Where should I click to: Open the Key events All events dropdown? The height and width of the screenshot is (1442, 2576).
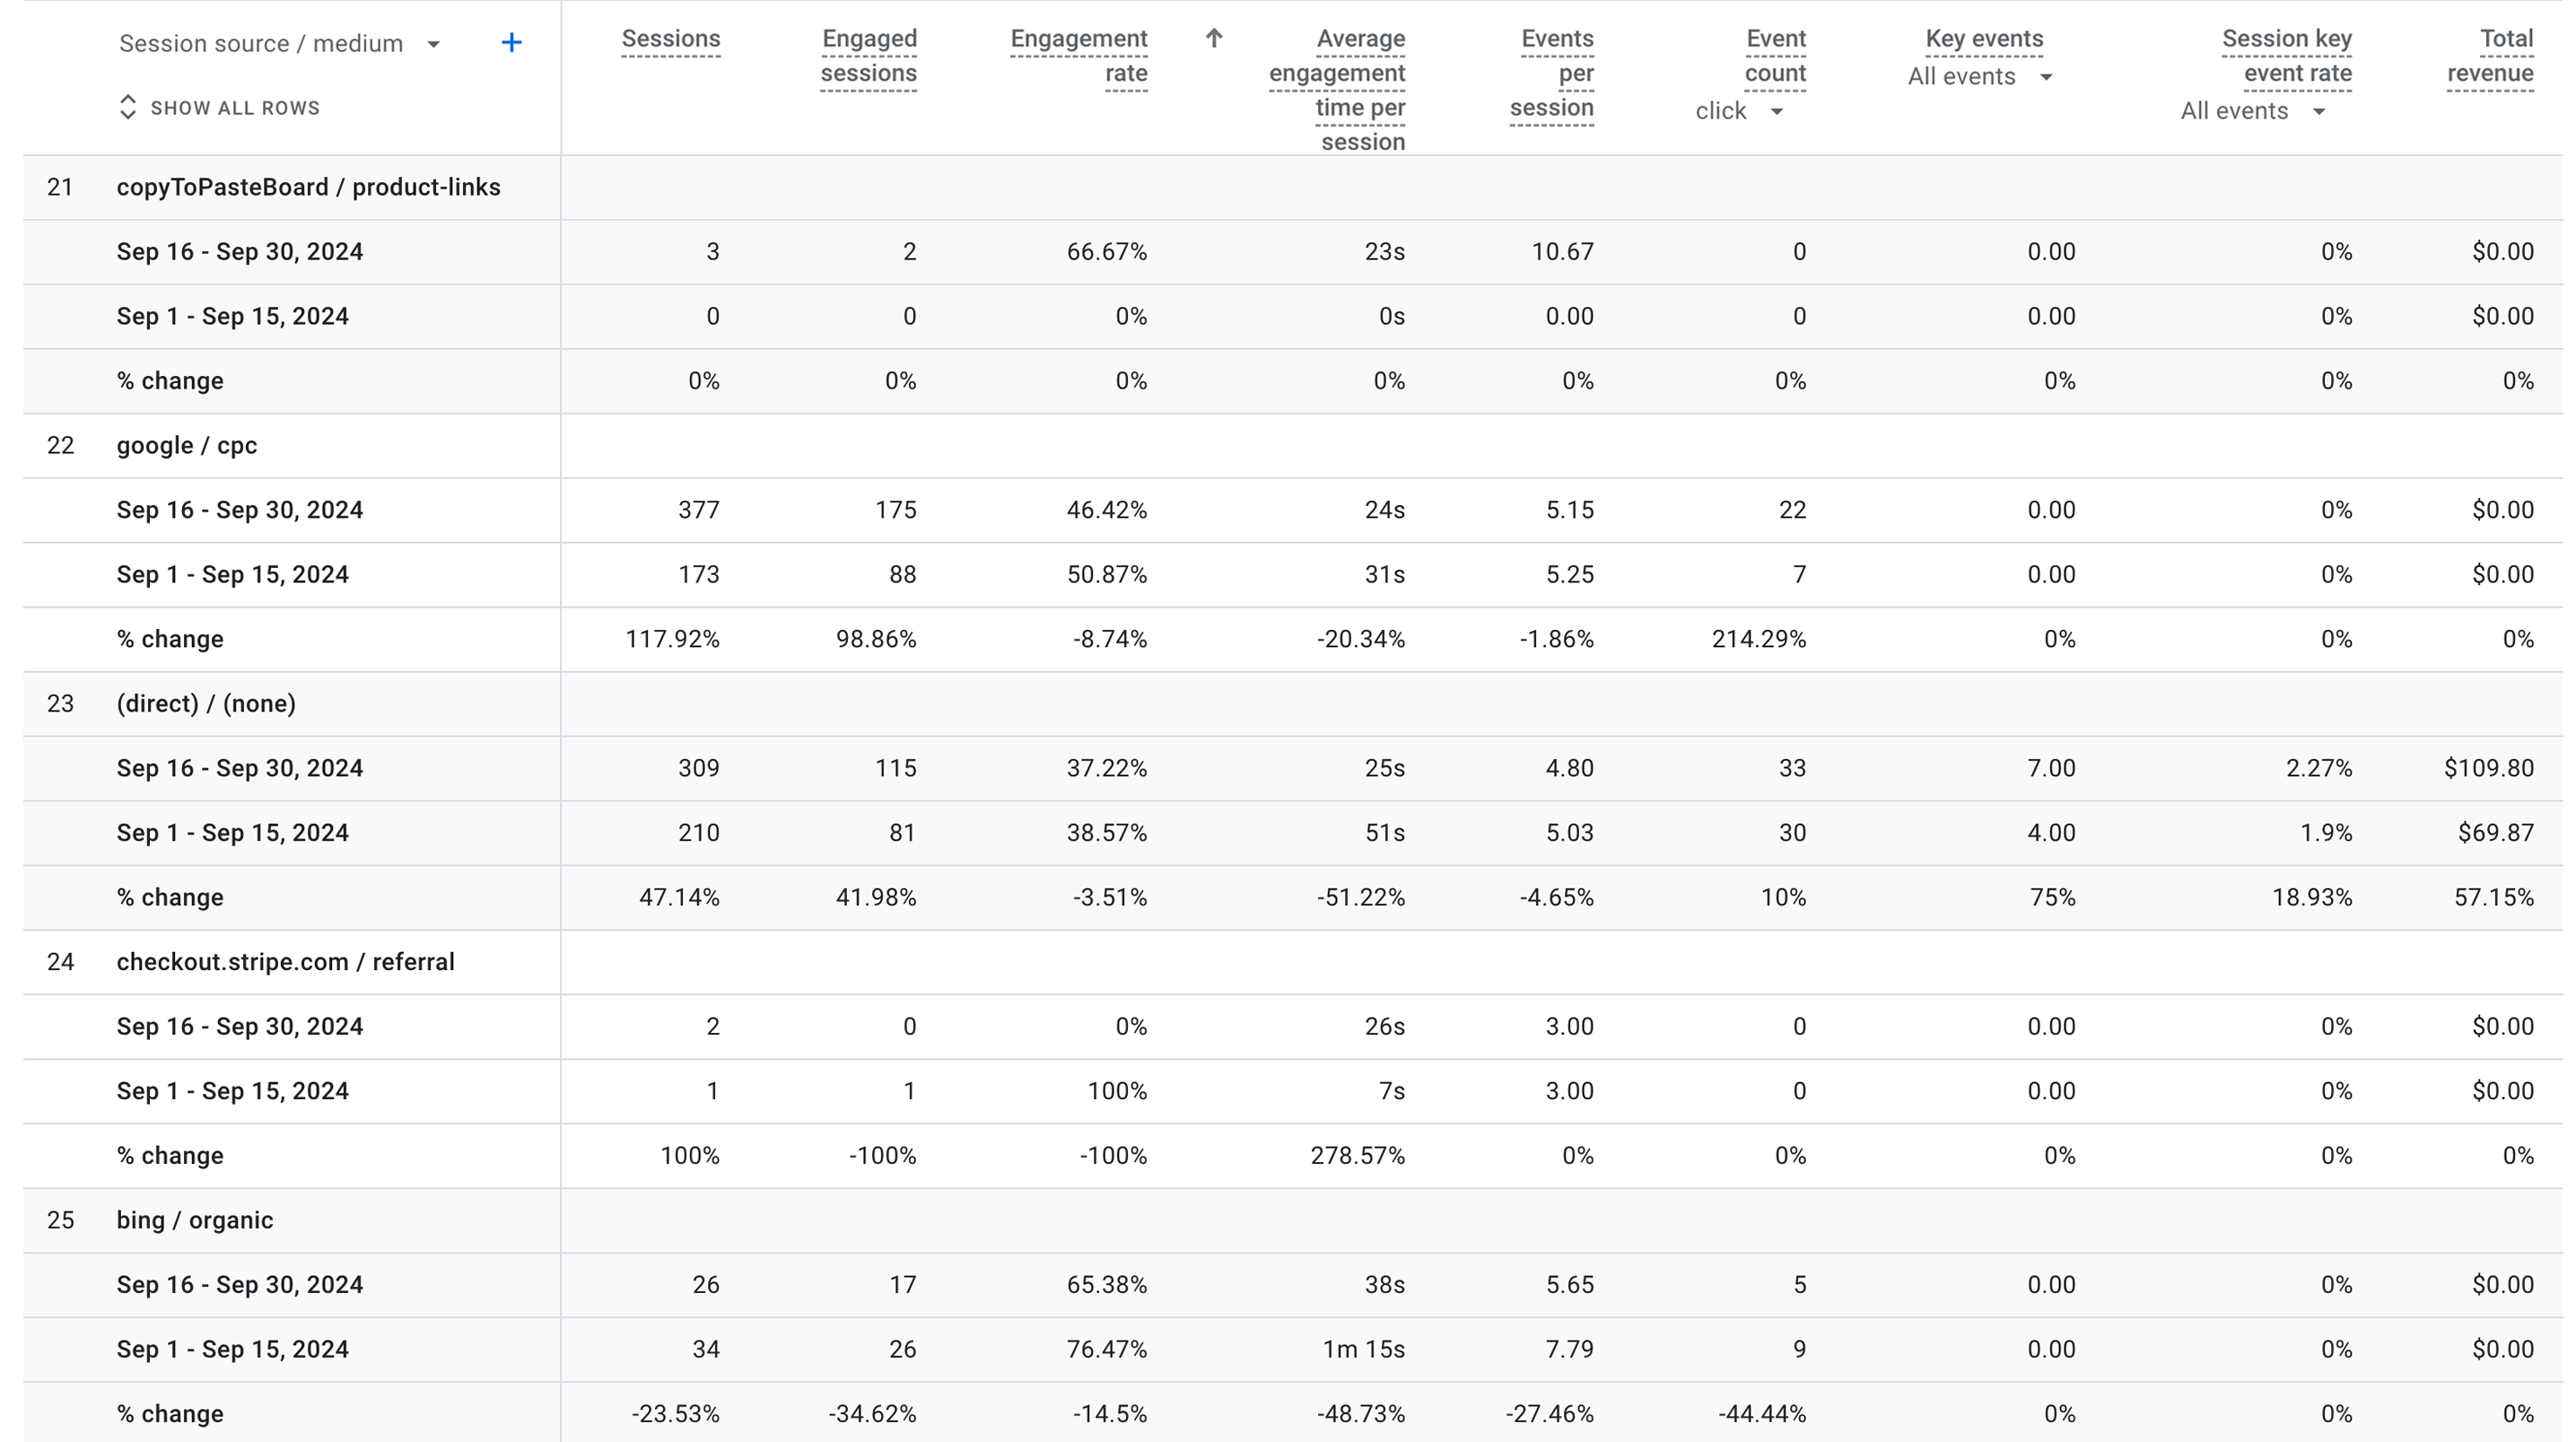click(1979, 77)
